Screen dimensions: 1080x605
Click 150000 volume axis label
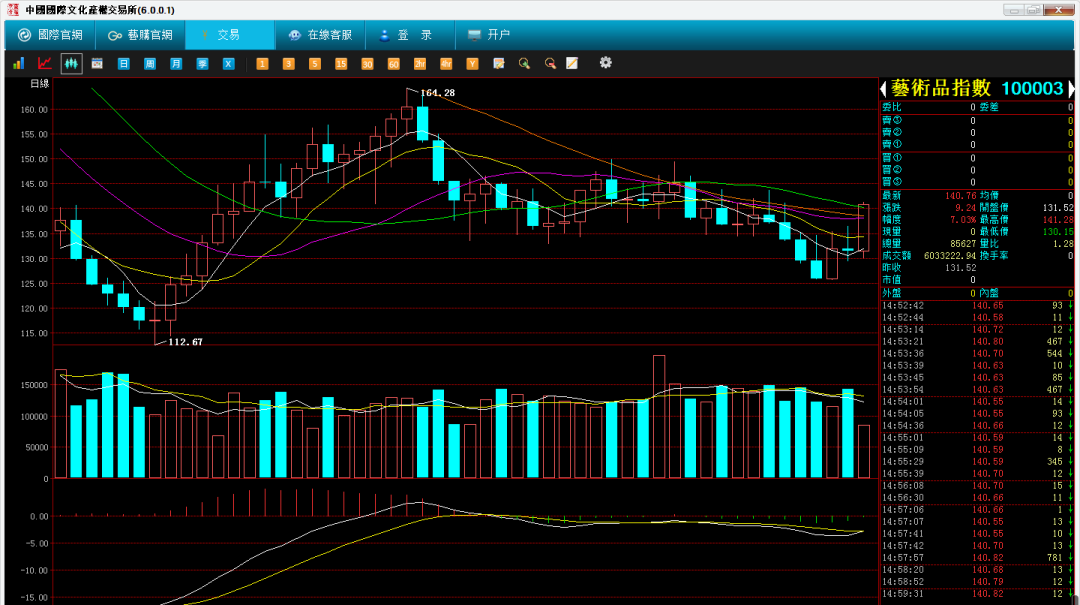[33, 385]
